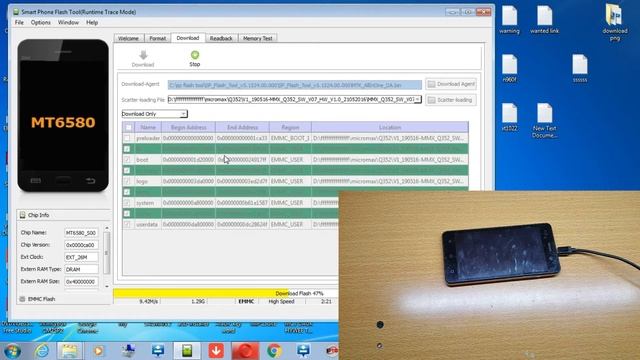Click the Download Agent browse button
This screenshot has height=360, width=640.
451,84
